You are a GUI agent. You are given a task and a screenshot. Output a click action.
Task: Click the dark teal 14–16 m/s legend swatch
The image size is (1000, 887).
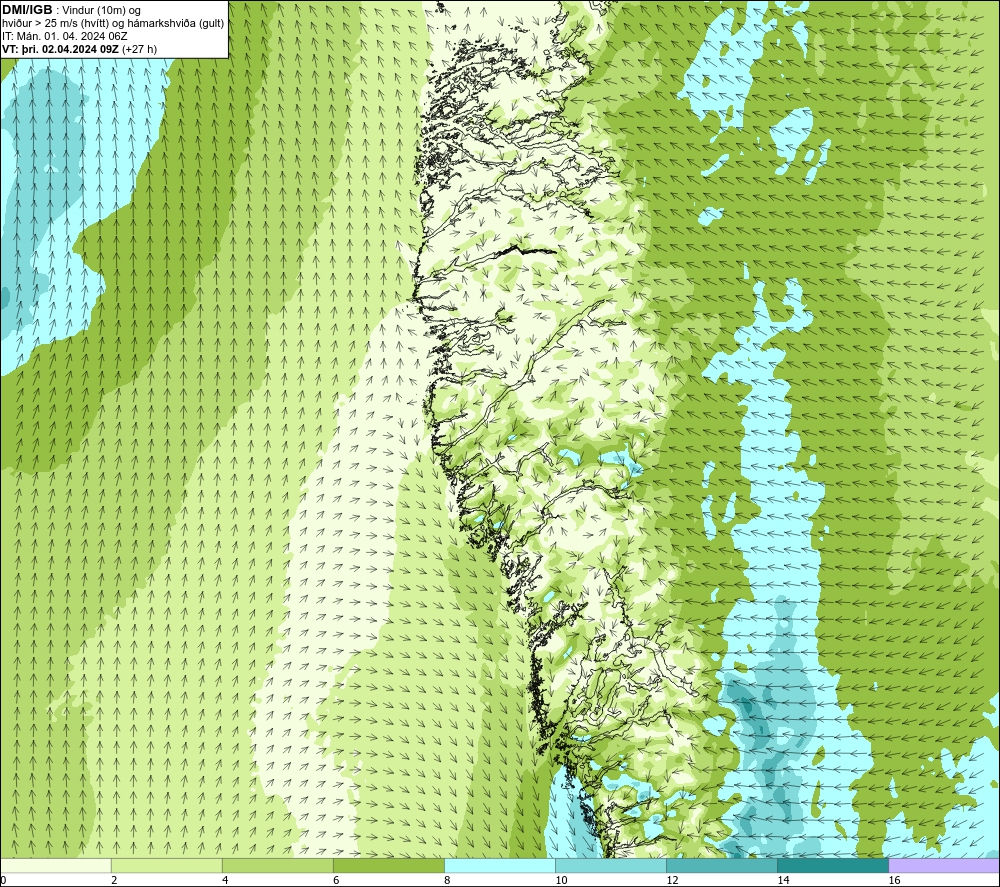(x=833, y=866)
